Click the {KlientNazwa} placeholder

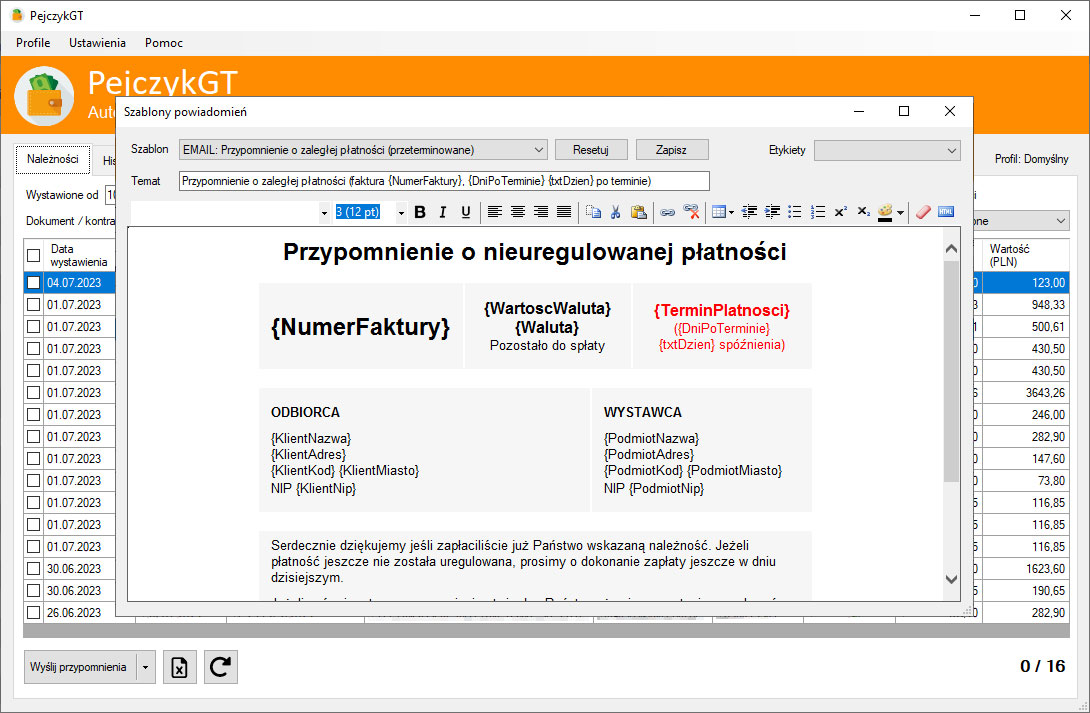(311, 439)
